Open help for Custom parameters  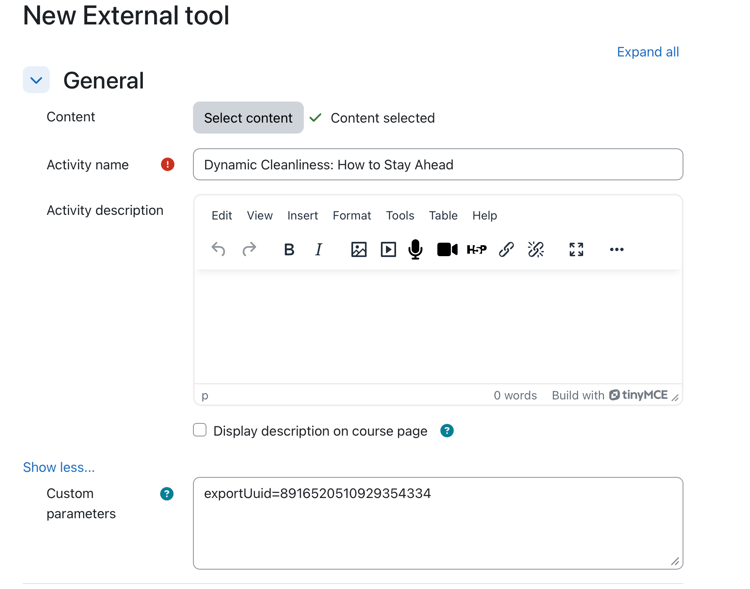166,494
